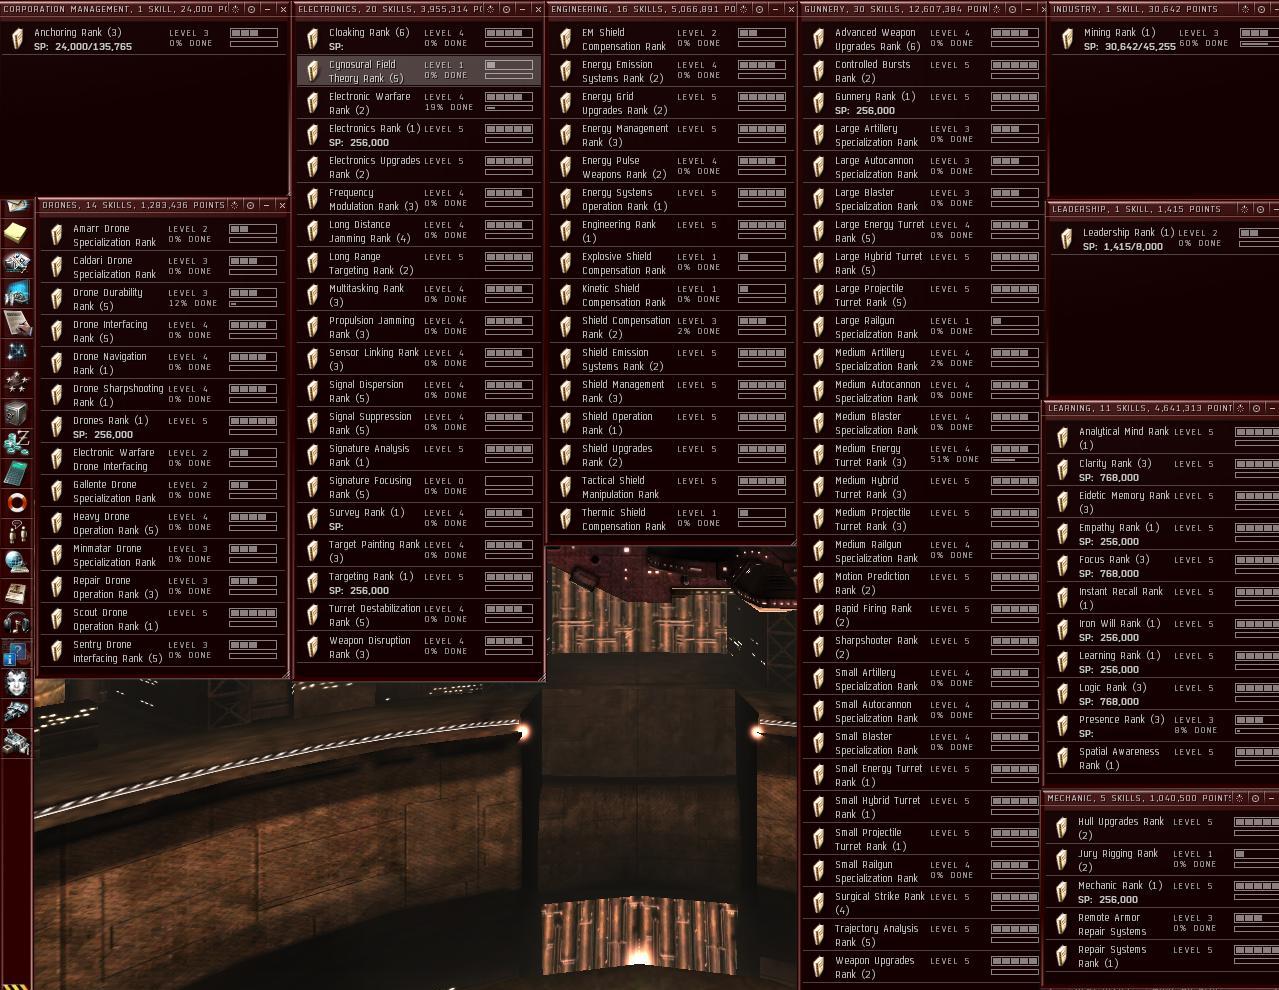Screen dimensions: 1279x990
Task: Open the Mechanic window options circle menu
Action: [x=1255, y=798]
